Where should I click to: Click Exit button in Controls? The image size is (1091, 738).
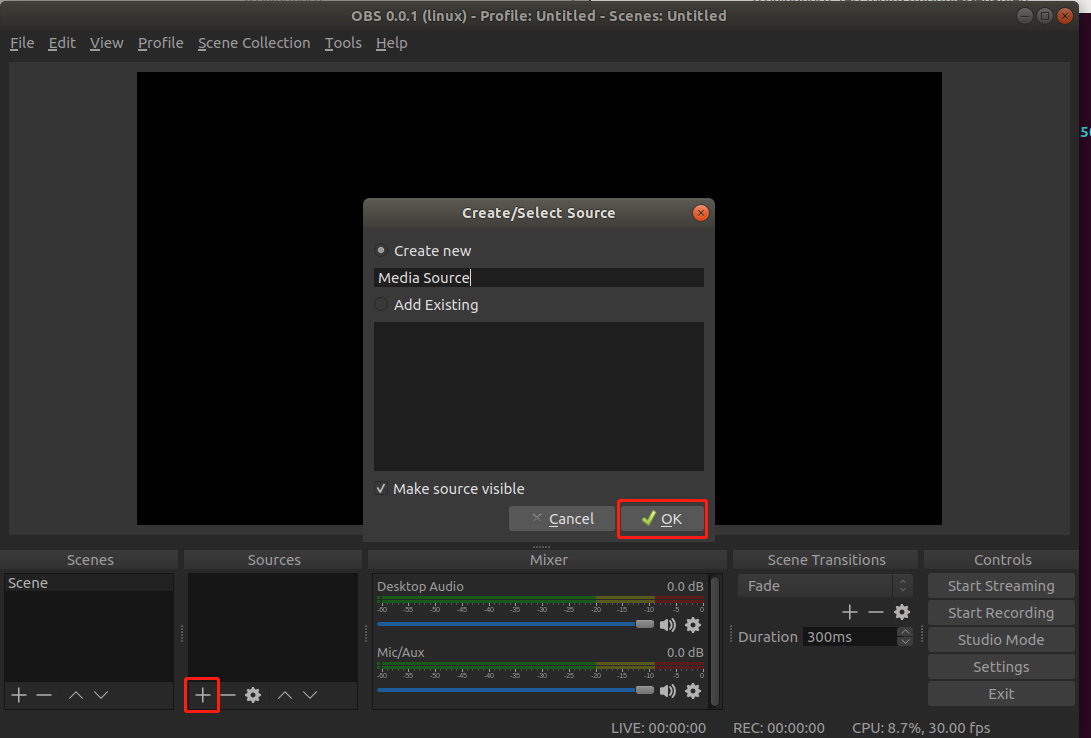point(1001,694)
